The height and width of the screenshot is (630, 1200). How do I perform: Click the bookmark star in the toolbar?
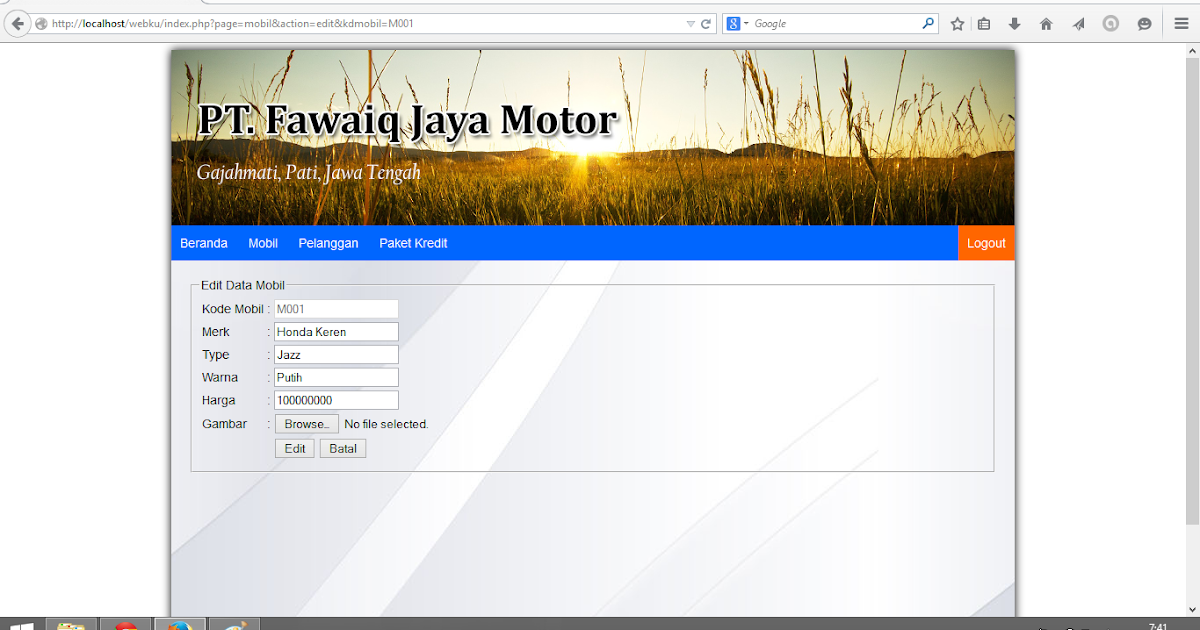[956, 23]
